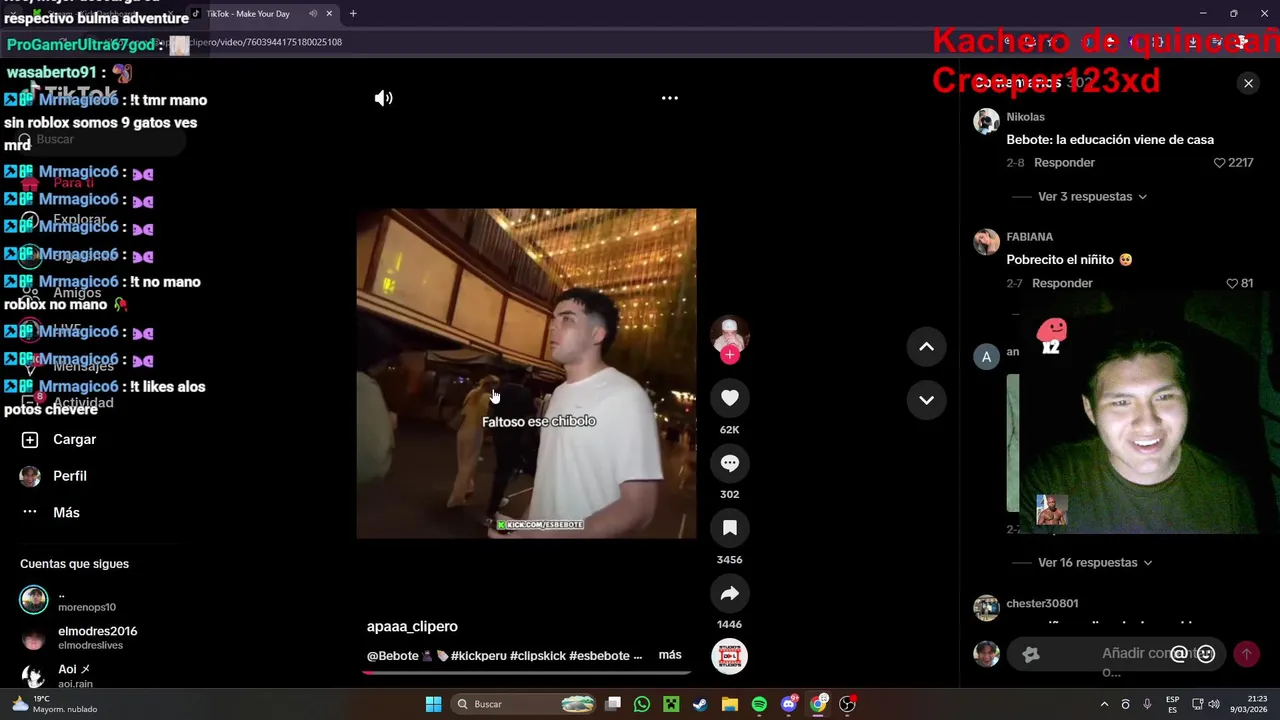Open the video three-dots options menu
This screenshot has width=1280, height=720.
(670, 98)
